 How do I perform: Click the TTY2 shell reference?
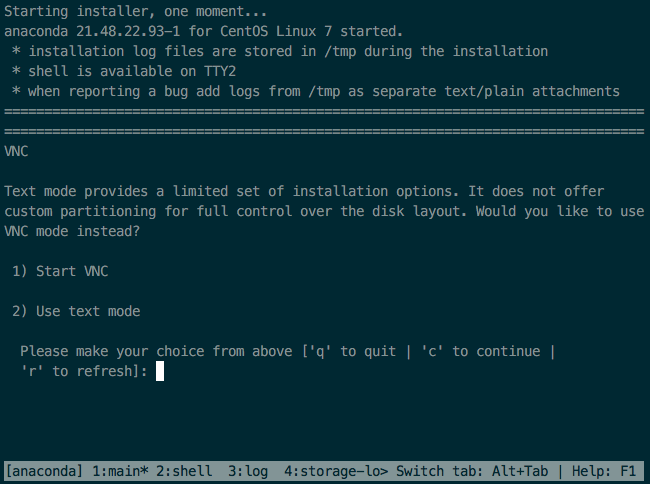point(220,71)
